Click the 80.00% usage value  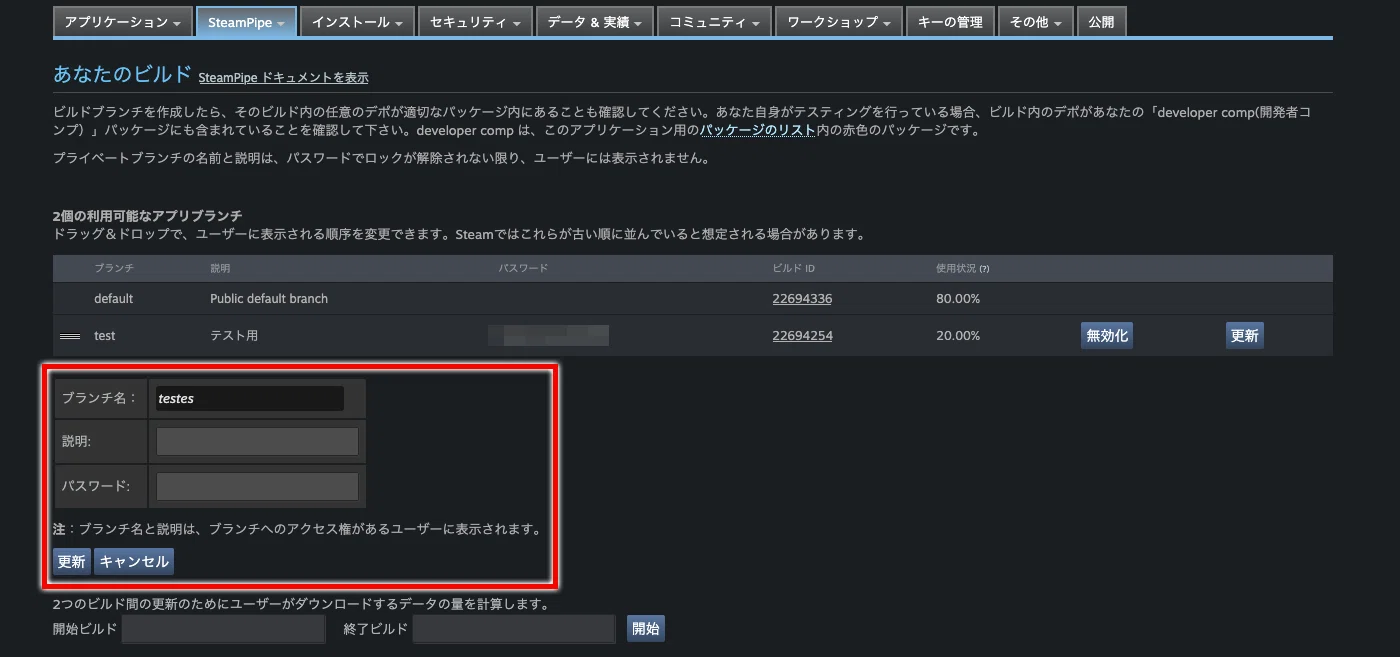pos(958,299)
